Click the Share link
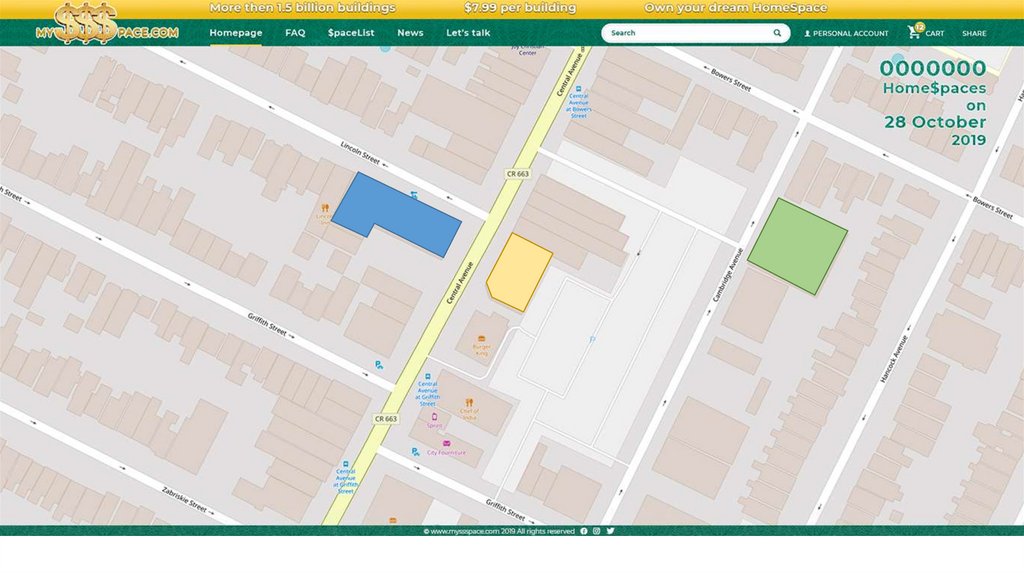Viewport: 1024px width, 574px height. [974, 33]
